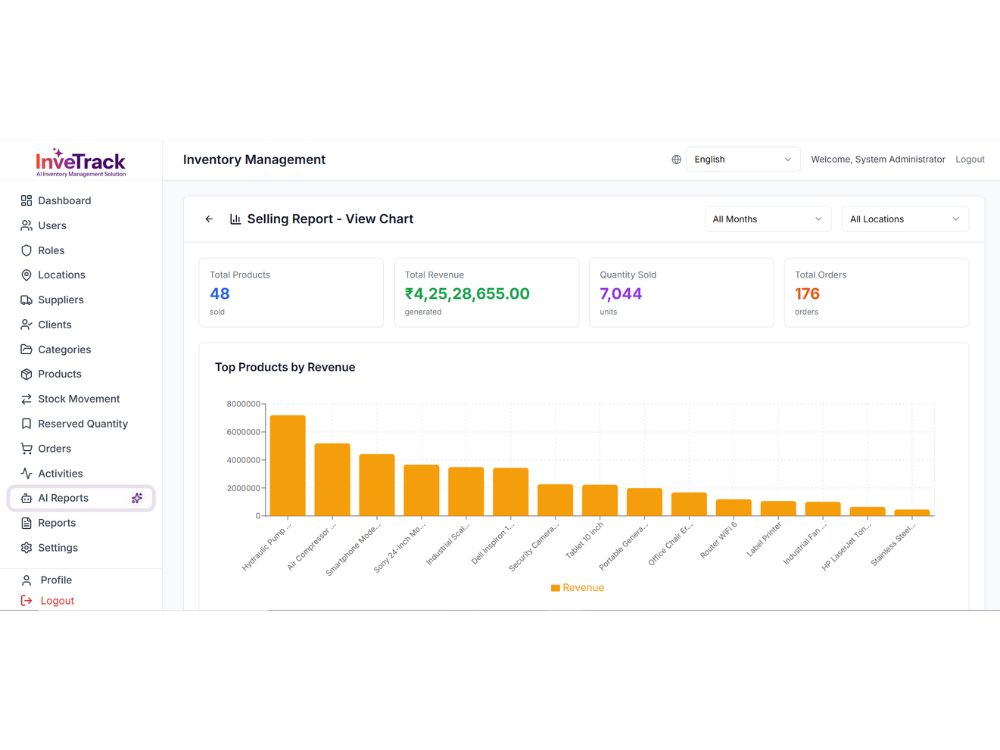Click the back arrow beside Selling Report
The height and width of the screenshot is (750, 1000).
209,219
